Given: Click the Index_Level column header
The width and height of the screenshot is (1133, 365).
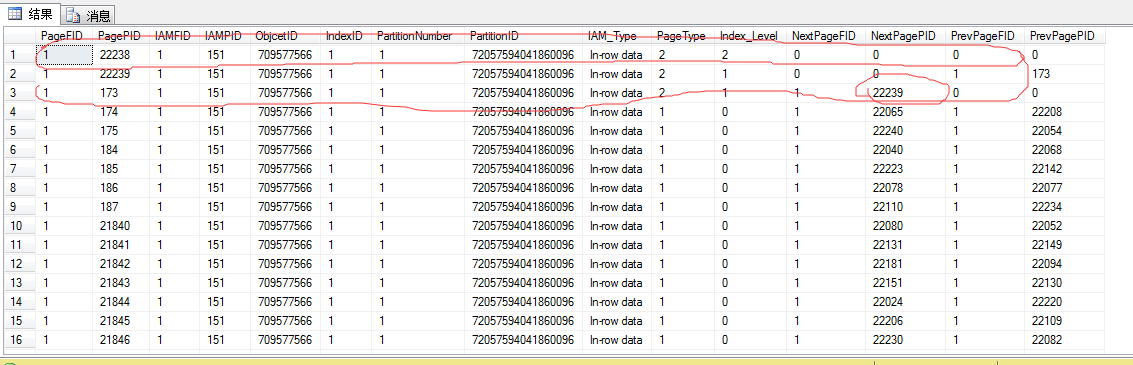Looking at the screenshot, I should coord(750,35).
